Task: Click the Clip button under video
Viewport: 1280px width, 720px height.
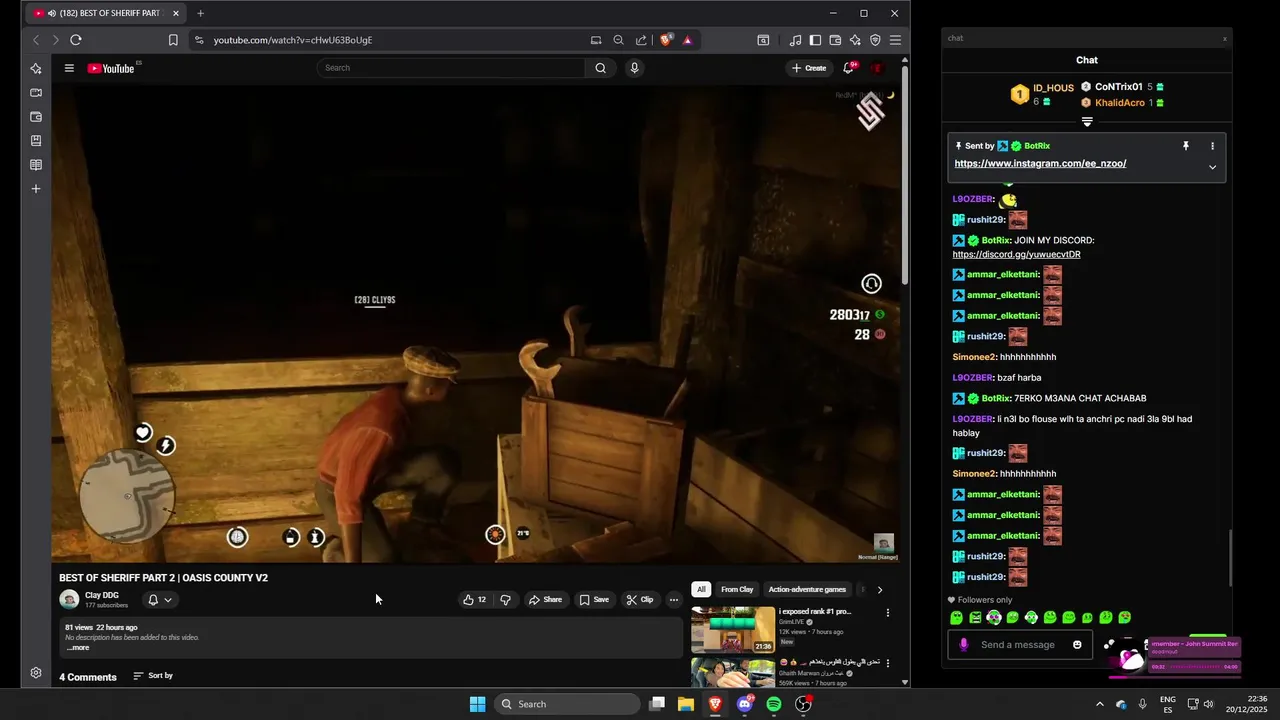Action: (x=640, y=600)
